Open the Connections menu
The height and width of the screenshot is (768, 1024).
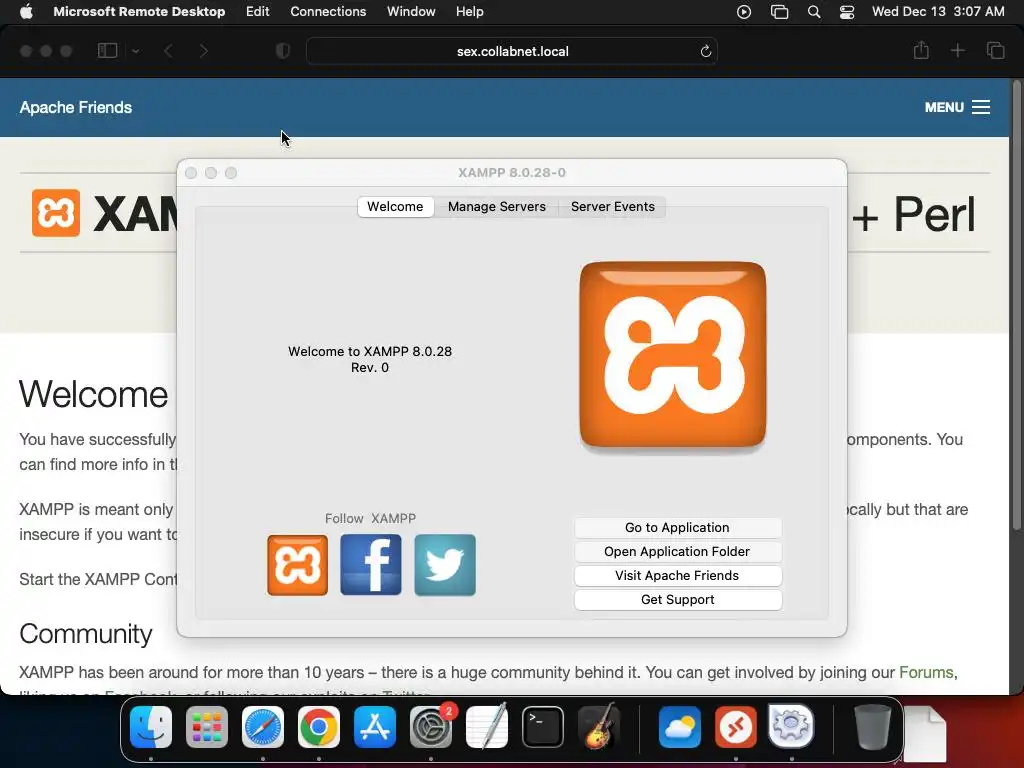click(328, 12)
